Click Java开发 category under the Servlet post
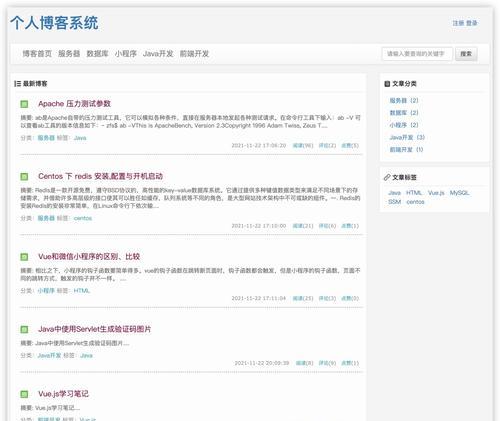500x421 pixels. (x=49, y=355)
